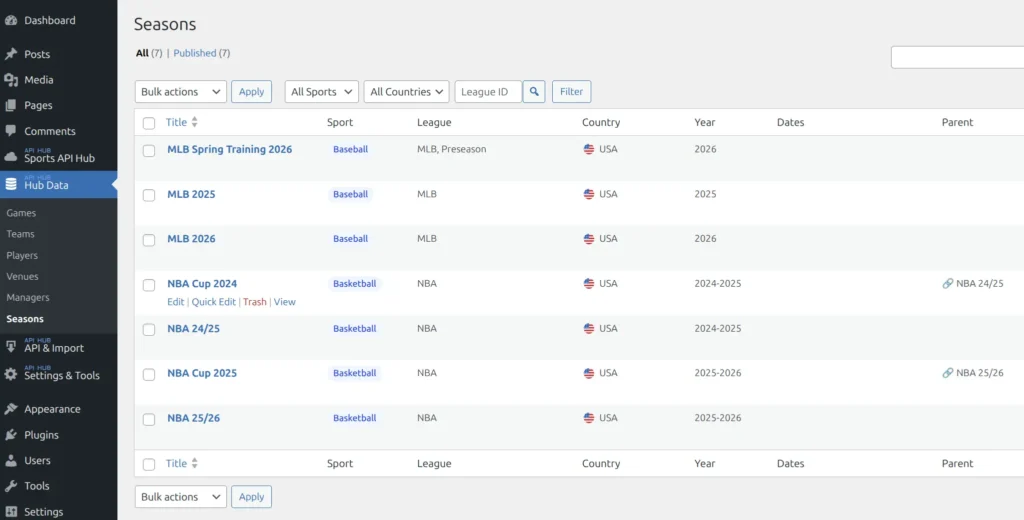Click sort arrows beside top Title header
Image resolution: width=1024 pixels, height=520 pixels.
[194, 122]
